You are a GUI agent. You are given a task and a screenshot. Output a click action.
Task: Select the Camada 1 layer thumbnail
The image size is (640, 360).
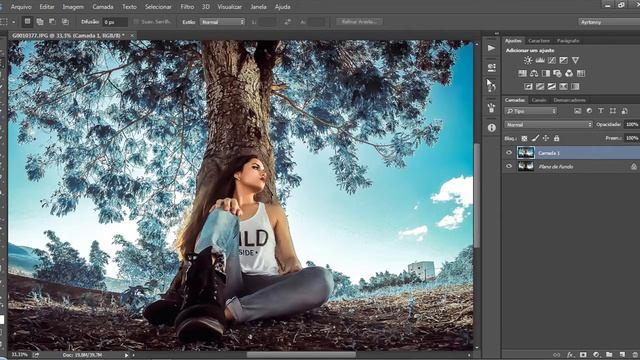(x=526, y=153)
